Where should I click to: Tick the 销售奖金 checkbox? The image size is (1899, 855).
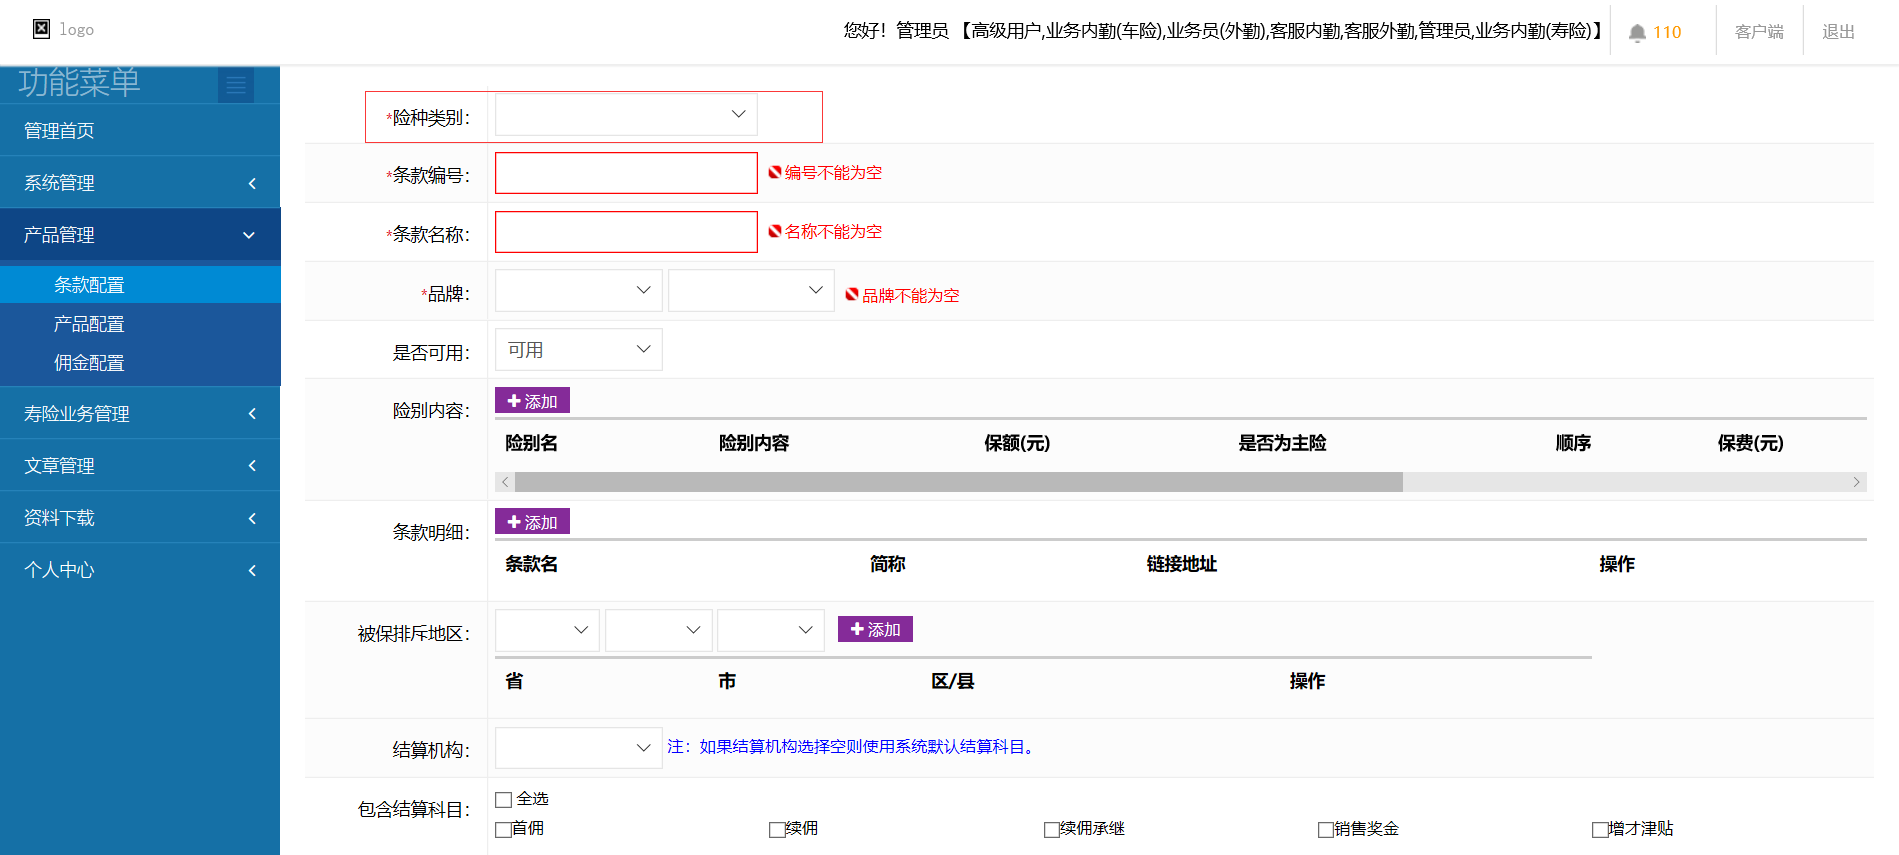click(x=1326, y=830)
